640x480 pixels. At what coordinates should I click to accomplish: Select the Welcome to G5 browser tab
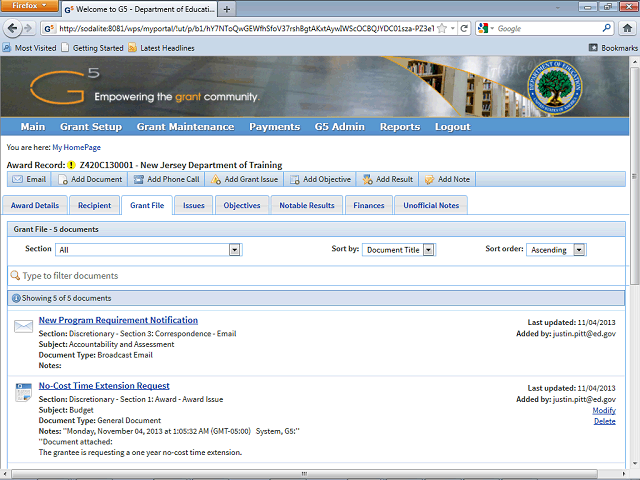[139, 9]
